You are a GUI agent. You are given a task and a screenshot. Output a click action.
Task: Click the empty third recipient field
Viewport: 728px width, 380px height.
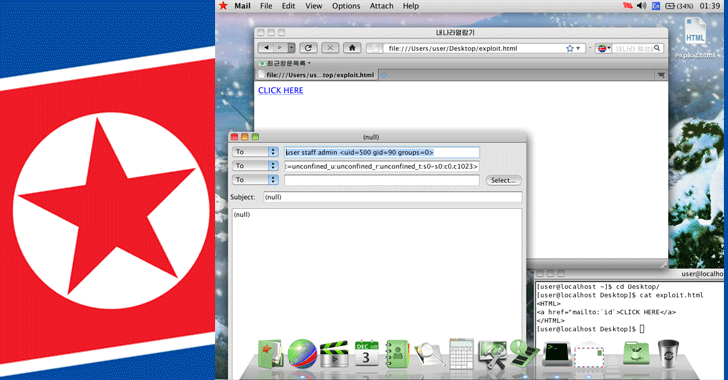[x=382, y=180]
